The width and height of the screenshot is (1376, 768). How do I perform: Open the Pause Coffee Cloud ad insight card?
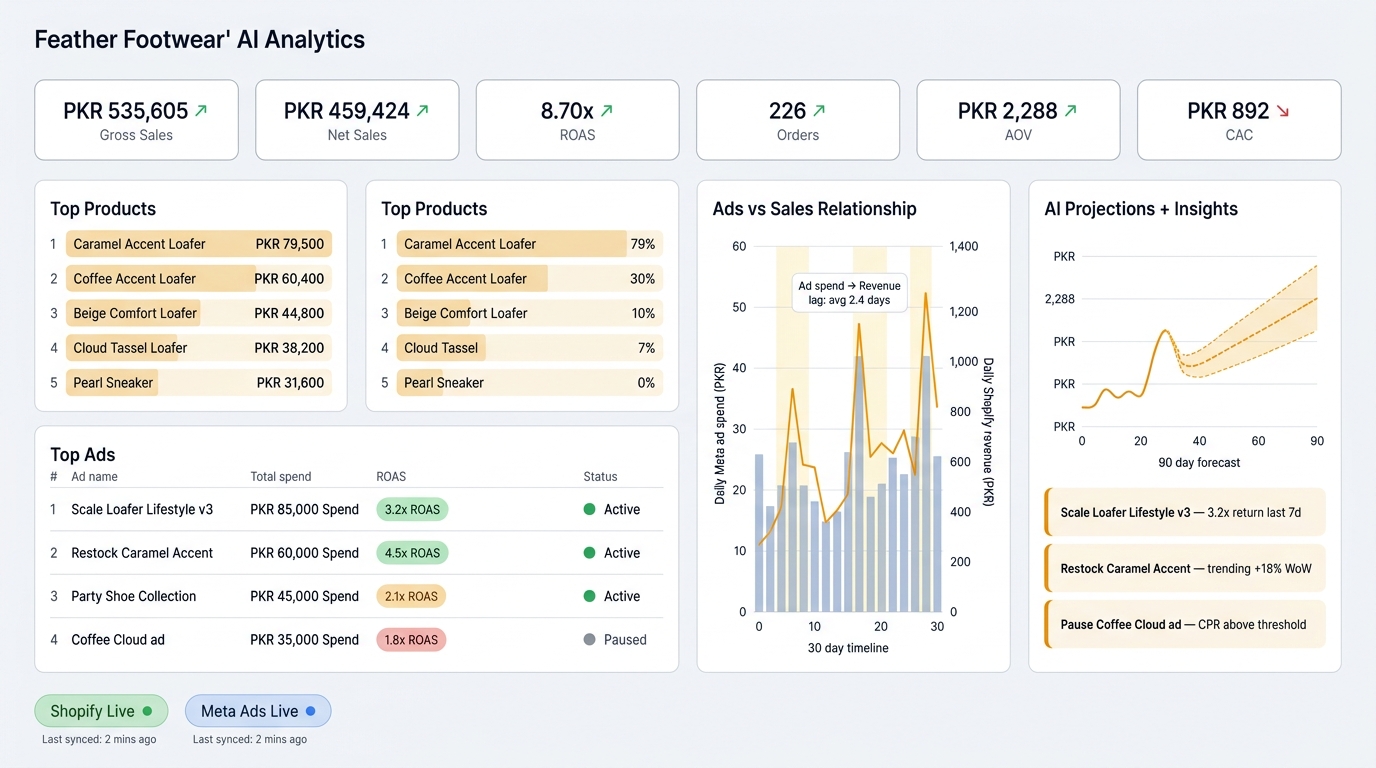tap(1185, 624)
